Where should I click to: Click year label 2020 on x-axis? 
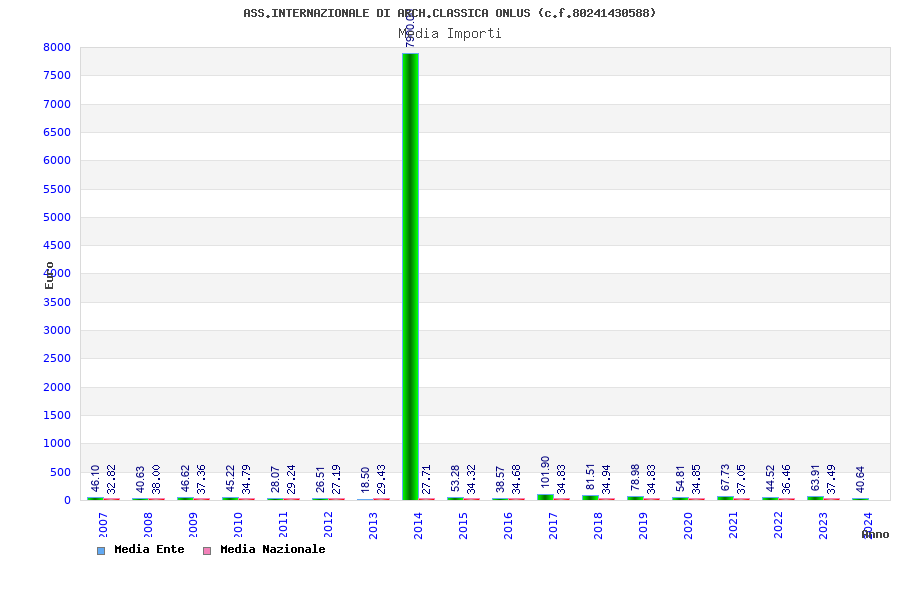[688, 525]
